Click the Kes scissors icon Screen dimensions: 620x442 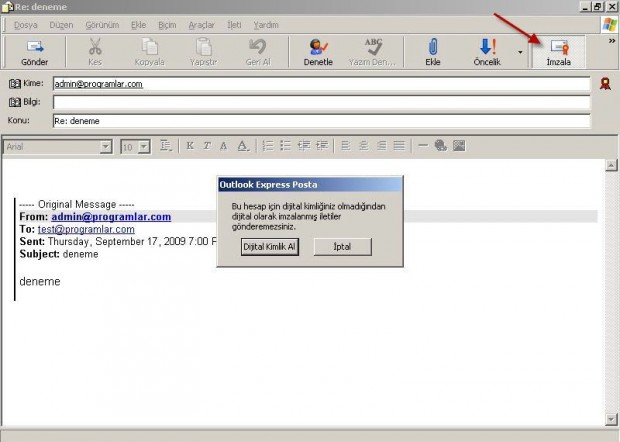95,47
